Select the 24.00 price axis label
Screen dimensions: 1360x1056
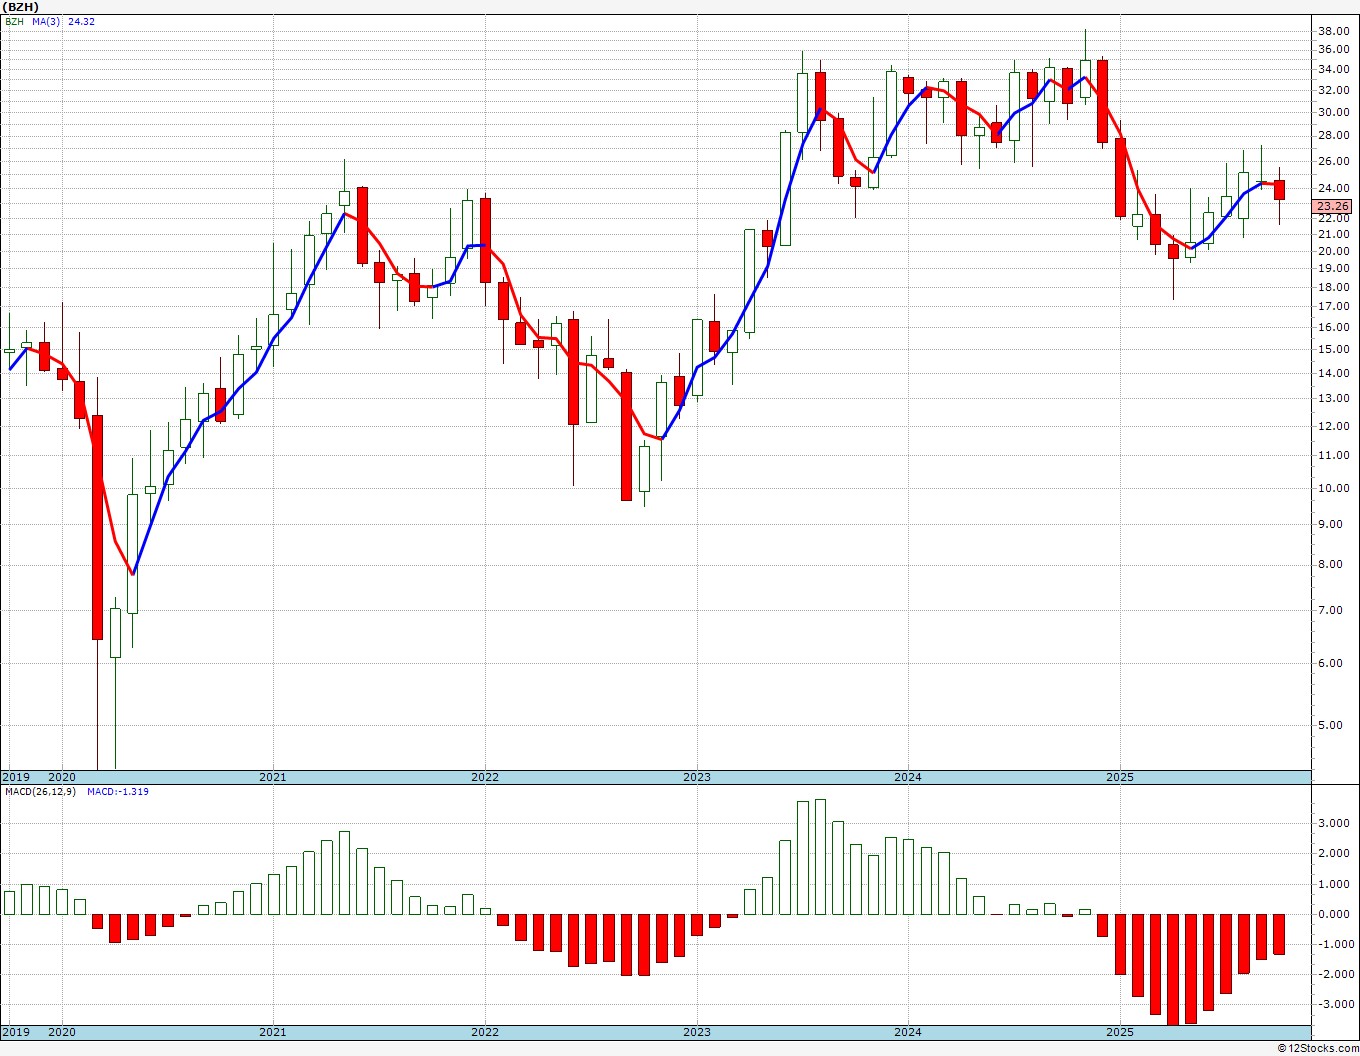pyautogui.click(x=1334, y=188)
